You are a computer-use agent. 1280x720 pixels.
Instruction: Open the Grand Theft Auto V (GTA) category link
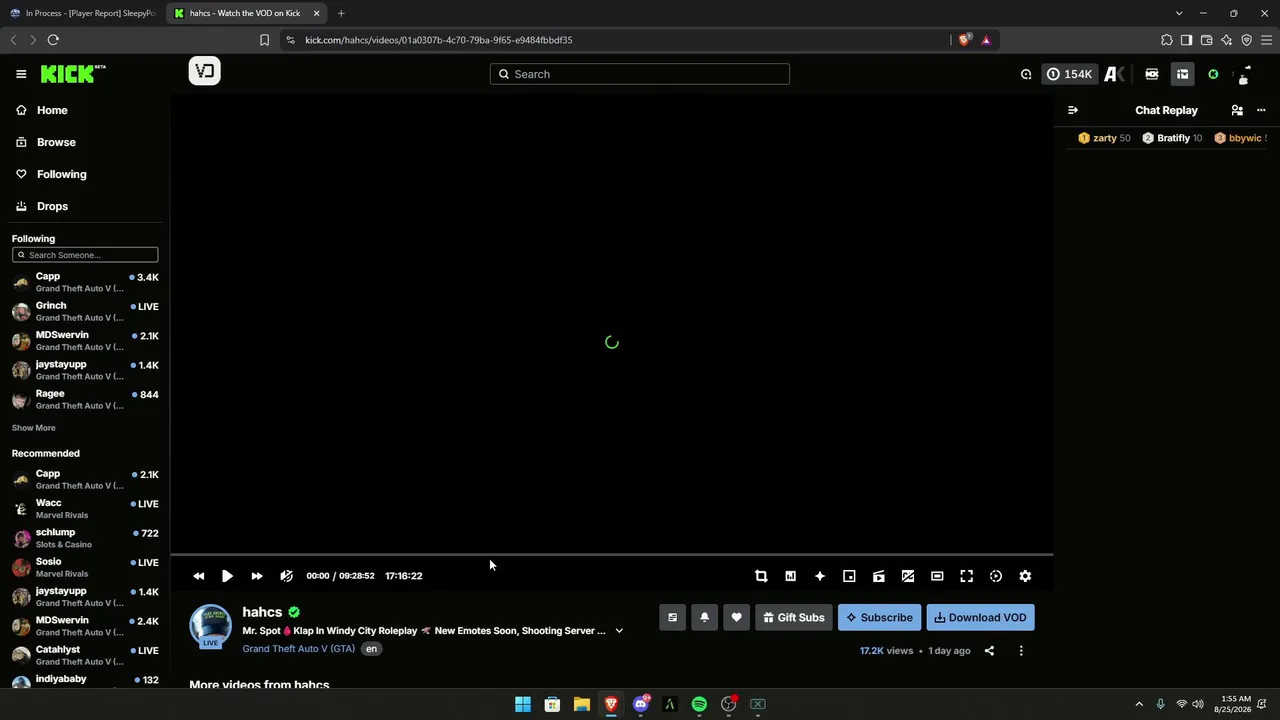click(298, 649)
